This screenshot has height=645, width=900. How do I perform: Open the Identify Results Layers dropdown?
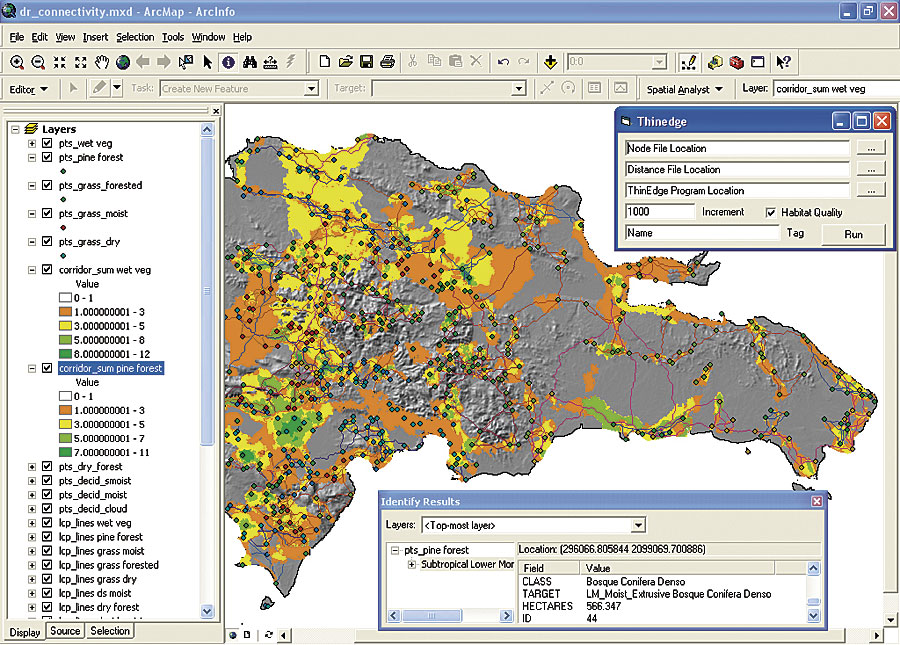tap(638, 525)
